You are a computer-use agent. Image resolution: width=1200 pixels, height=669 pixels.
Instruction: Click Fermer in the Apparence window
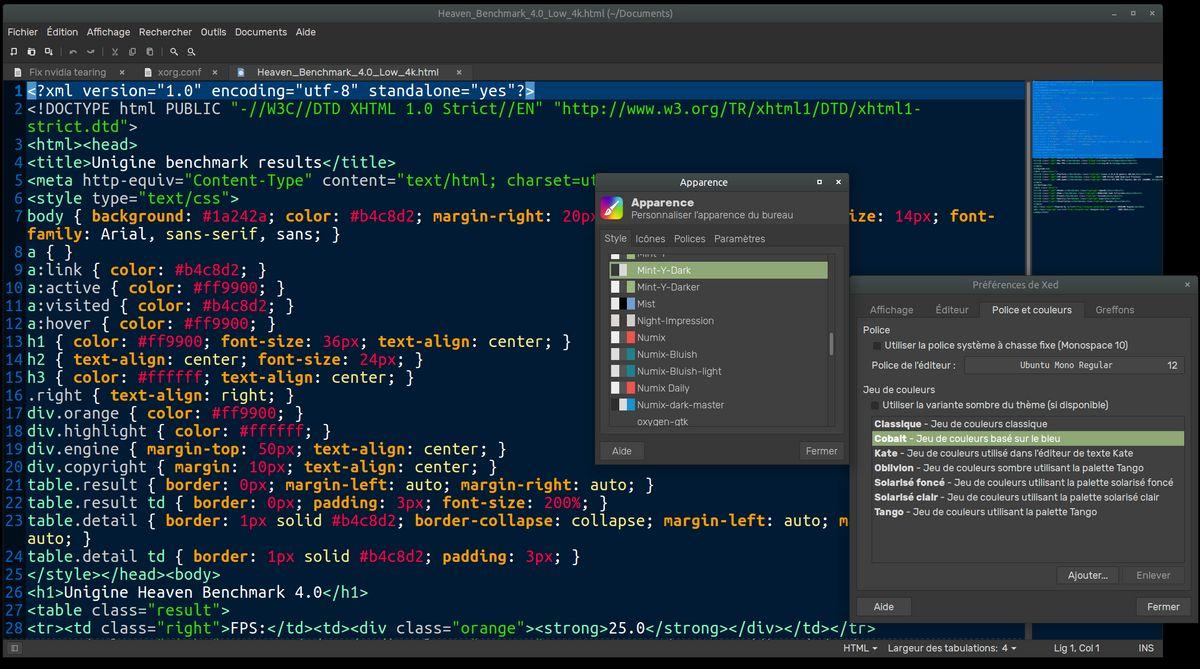[821, 451]
